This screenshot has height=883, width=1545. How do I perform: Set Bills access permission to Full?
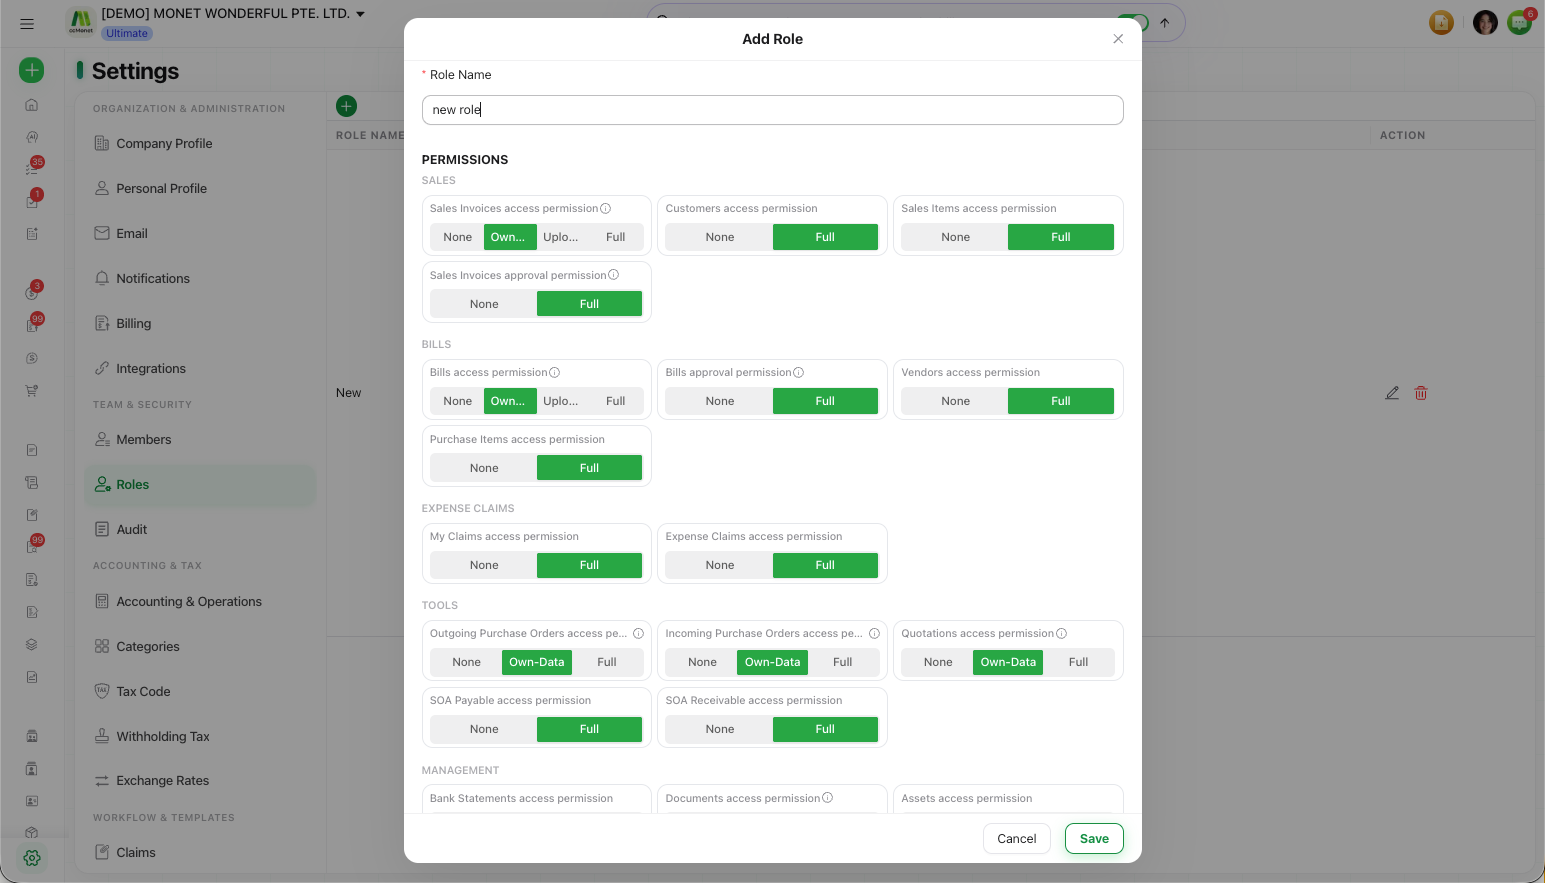pyautogui.click(x=616, y=401)
